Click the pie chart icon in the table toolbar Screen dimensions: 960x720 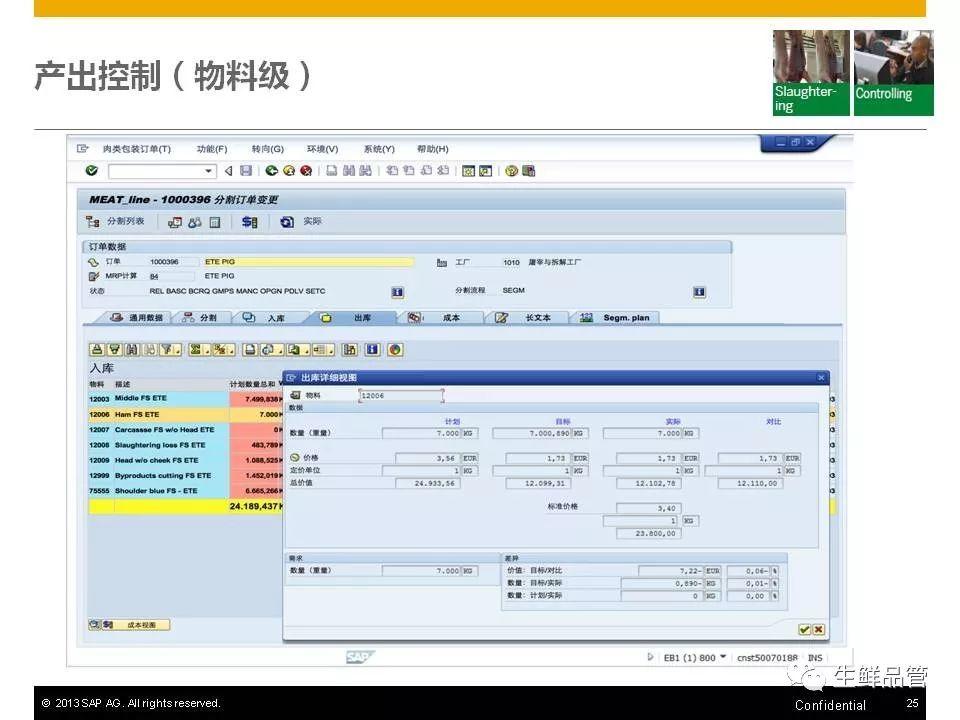coord(395,350)
